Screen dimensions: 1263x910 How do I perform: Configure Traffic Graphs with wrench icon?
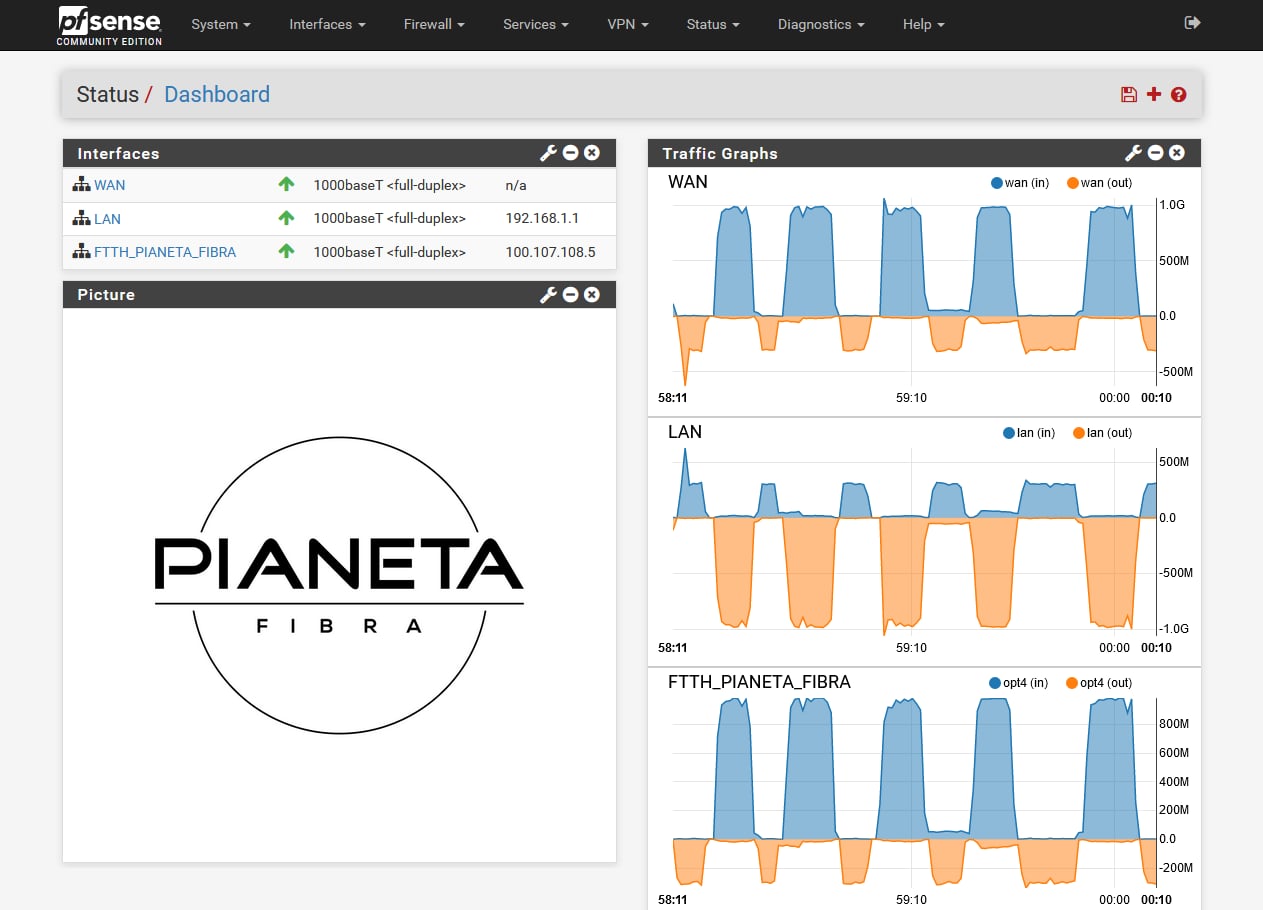(x=1132, y=153)
